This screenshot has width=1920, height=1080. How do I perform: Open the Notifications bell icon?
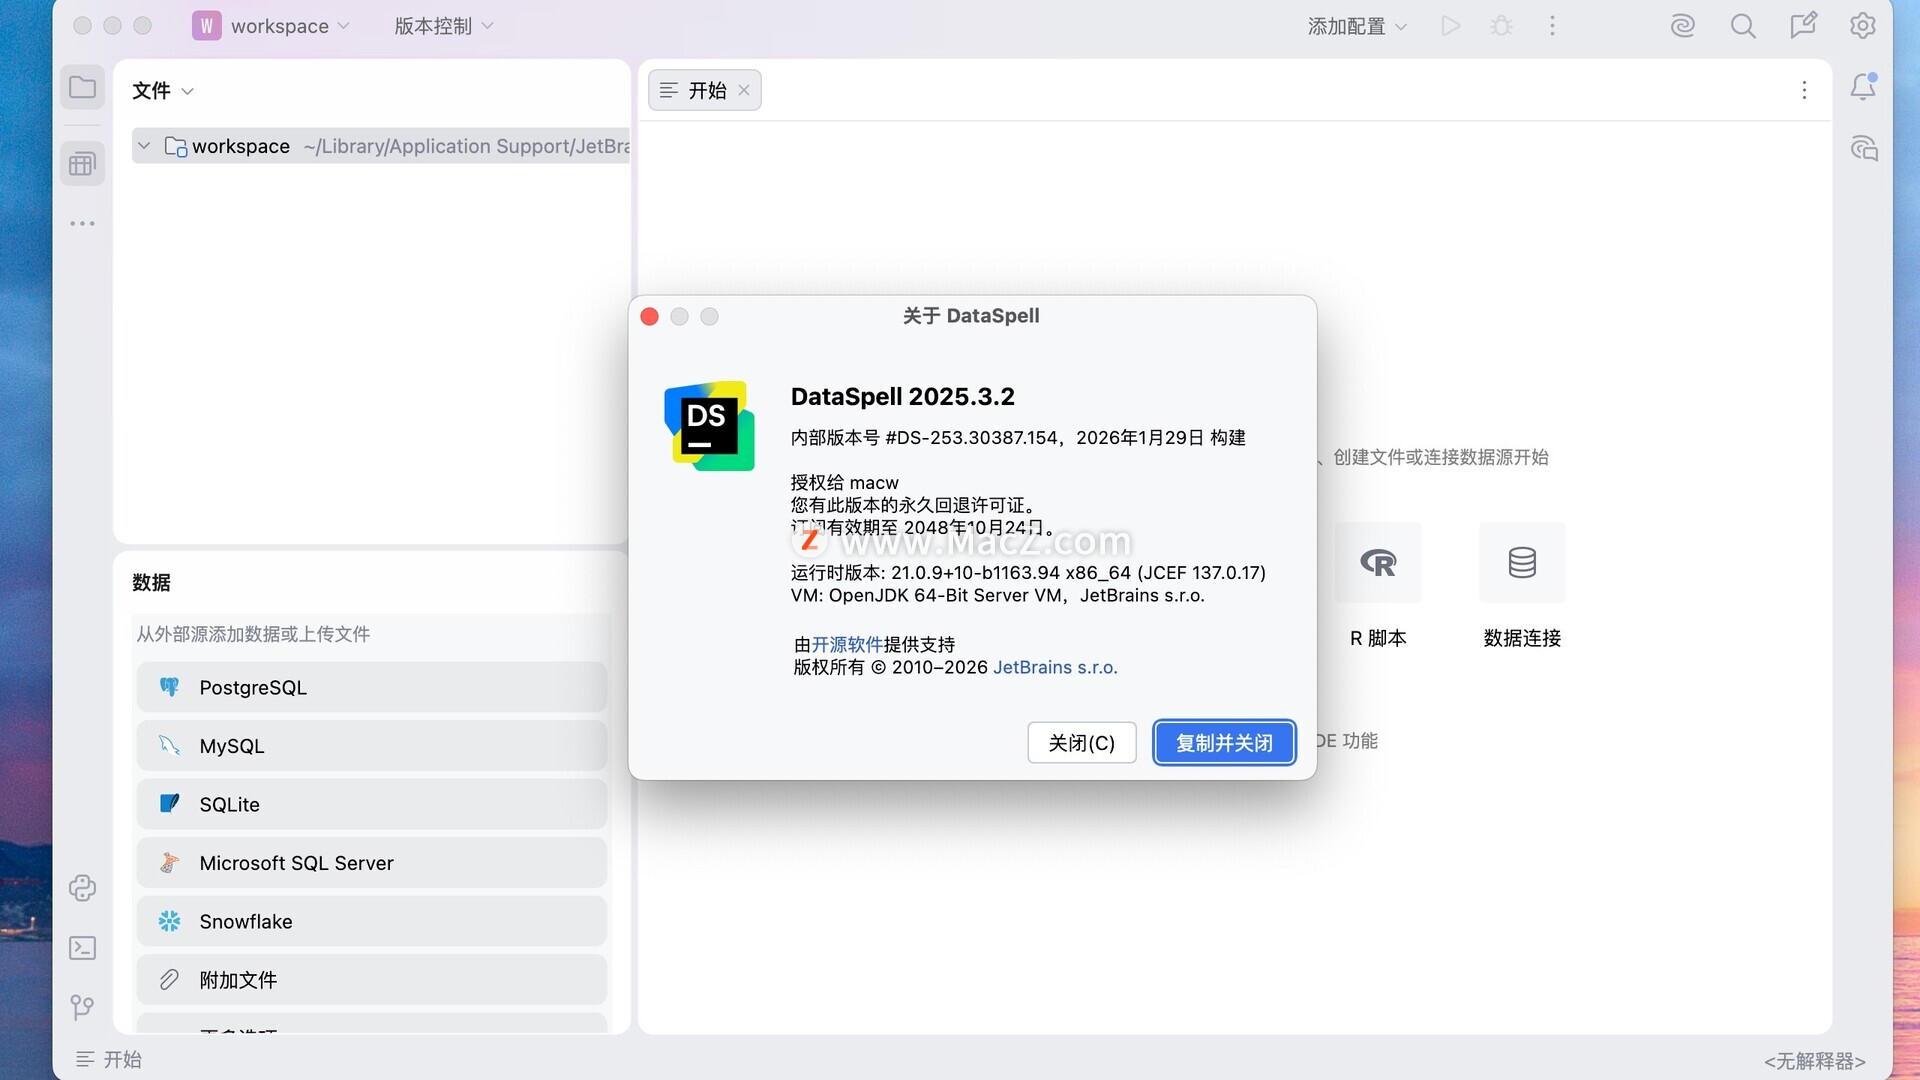coord(1863,87)
